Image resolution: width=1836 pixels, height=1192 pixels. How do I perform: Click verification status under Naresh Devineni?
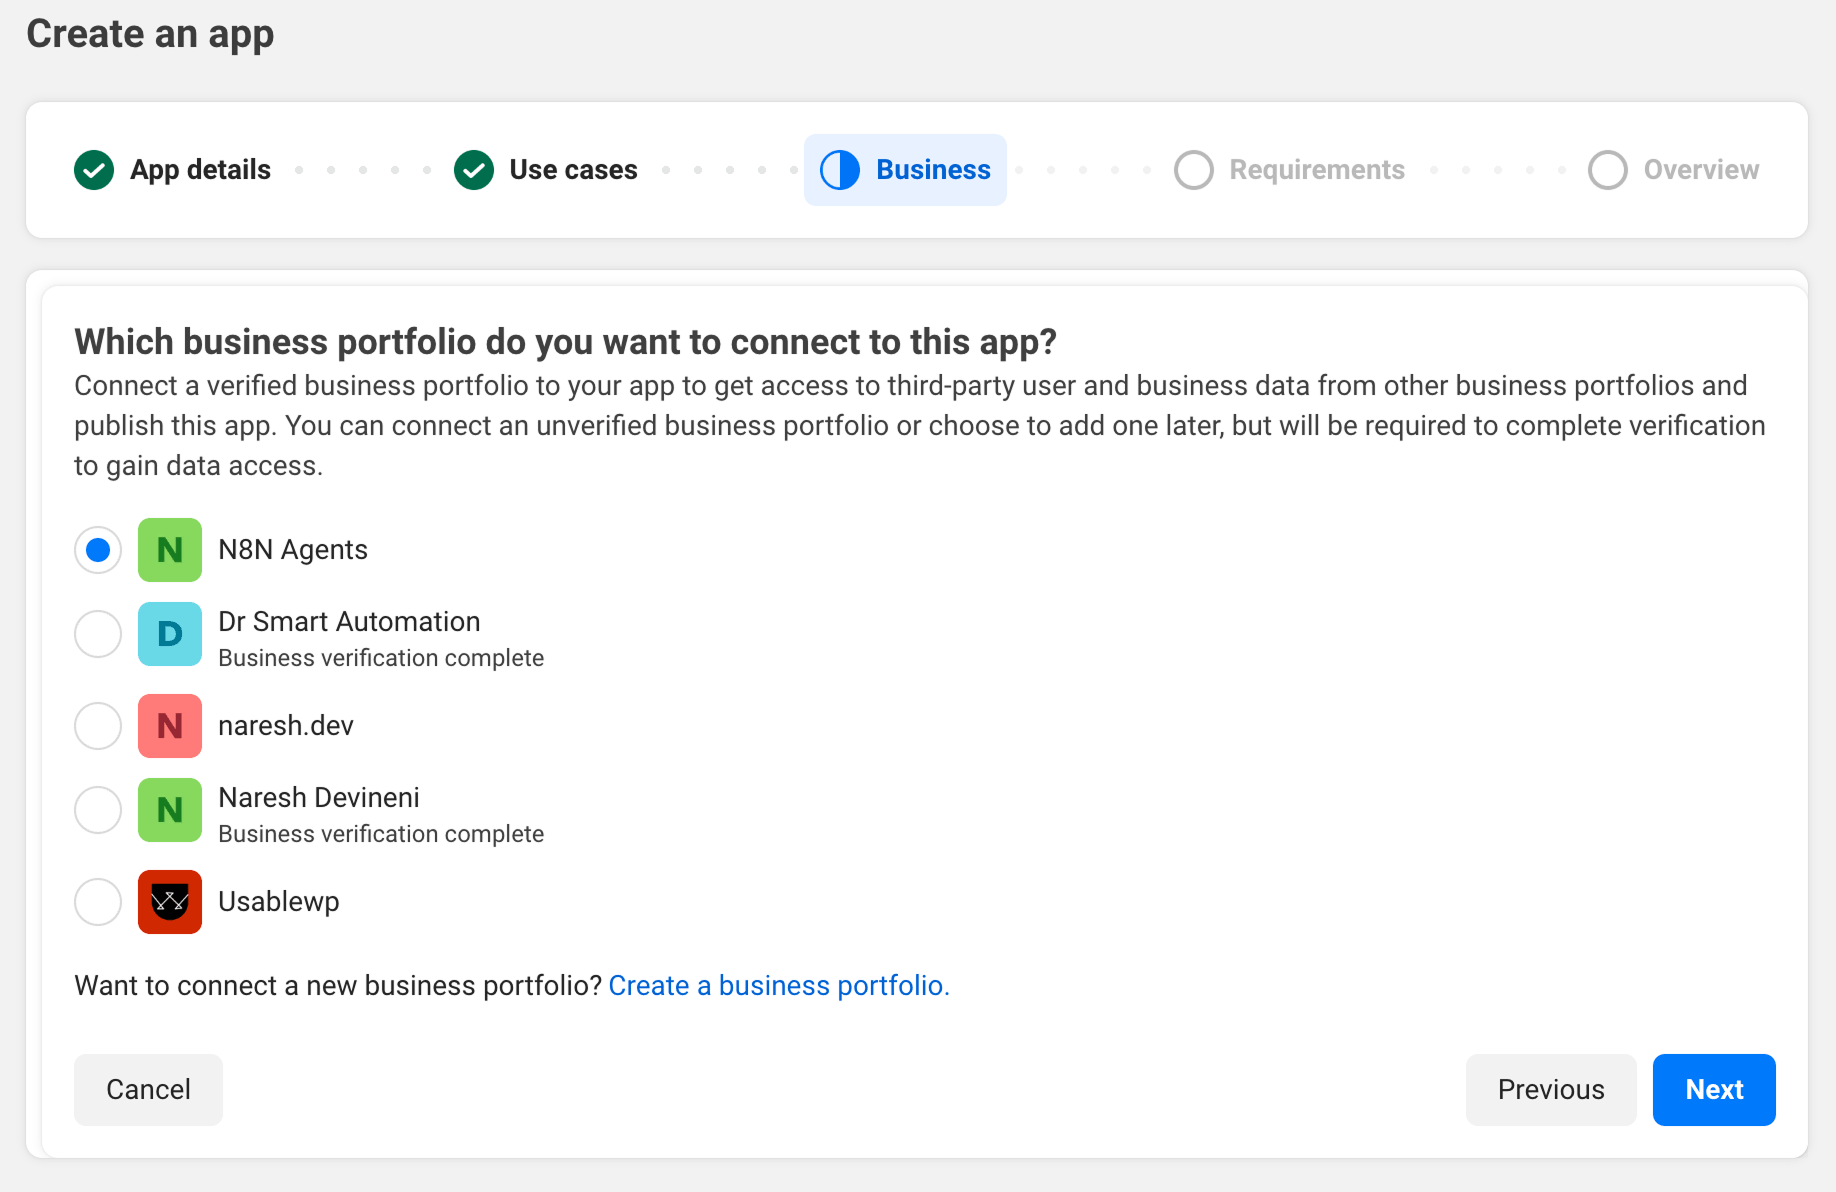pos(381,834)
